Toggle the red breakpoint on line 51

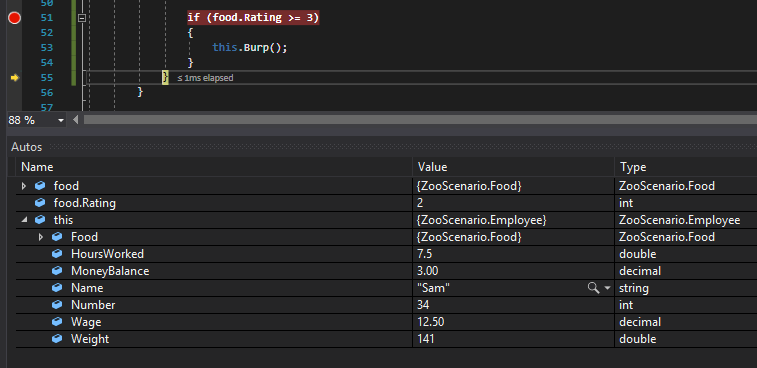pos(14,18)
